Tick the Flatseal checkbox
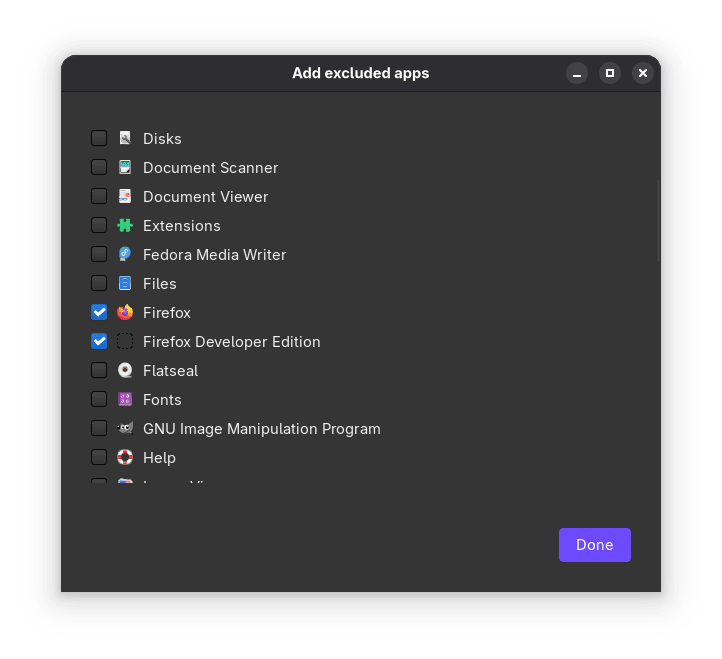 point(99,370)
